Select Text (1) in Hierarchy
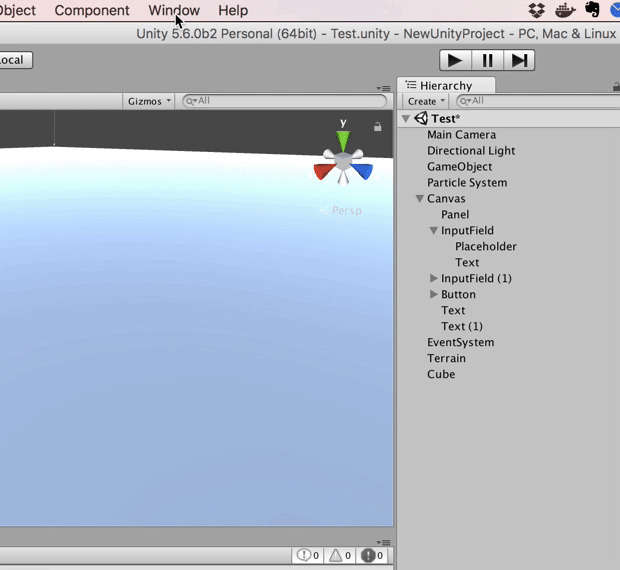 point(462,327)
